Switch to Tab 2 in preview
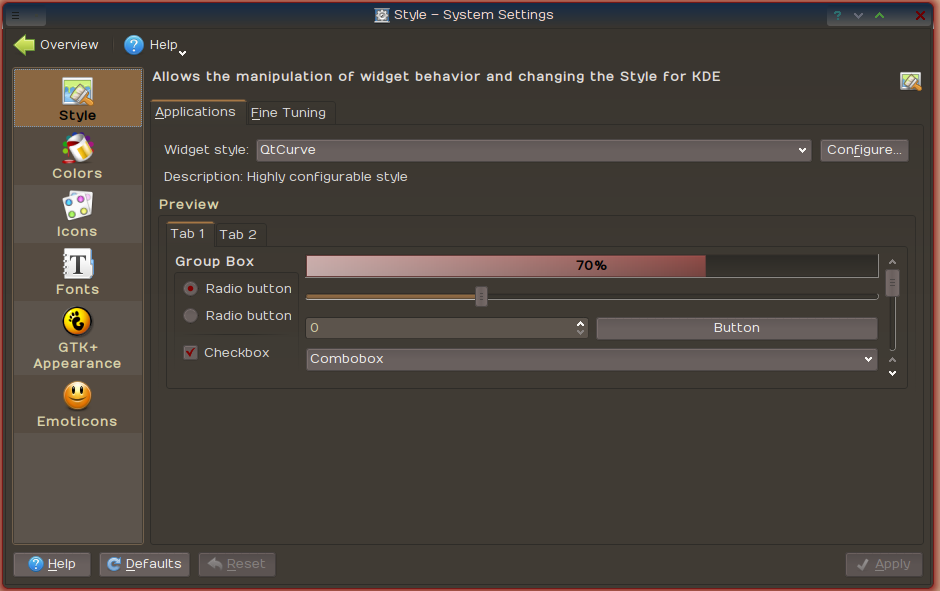The image size is (940, 591). (x=238, y=234)
